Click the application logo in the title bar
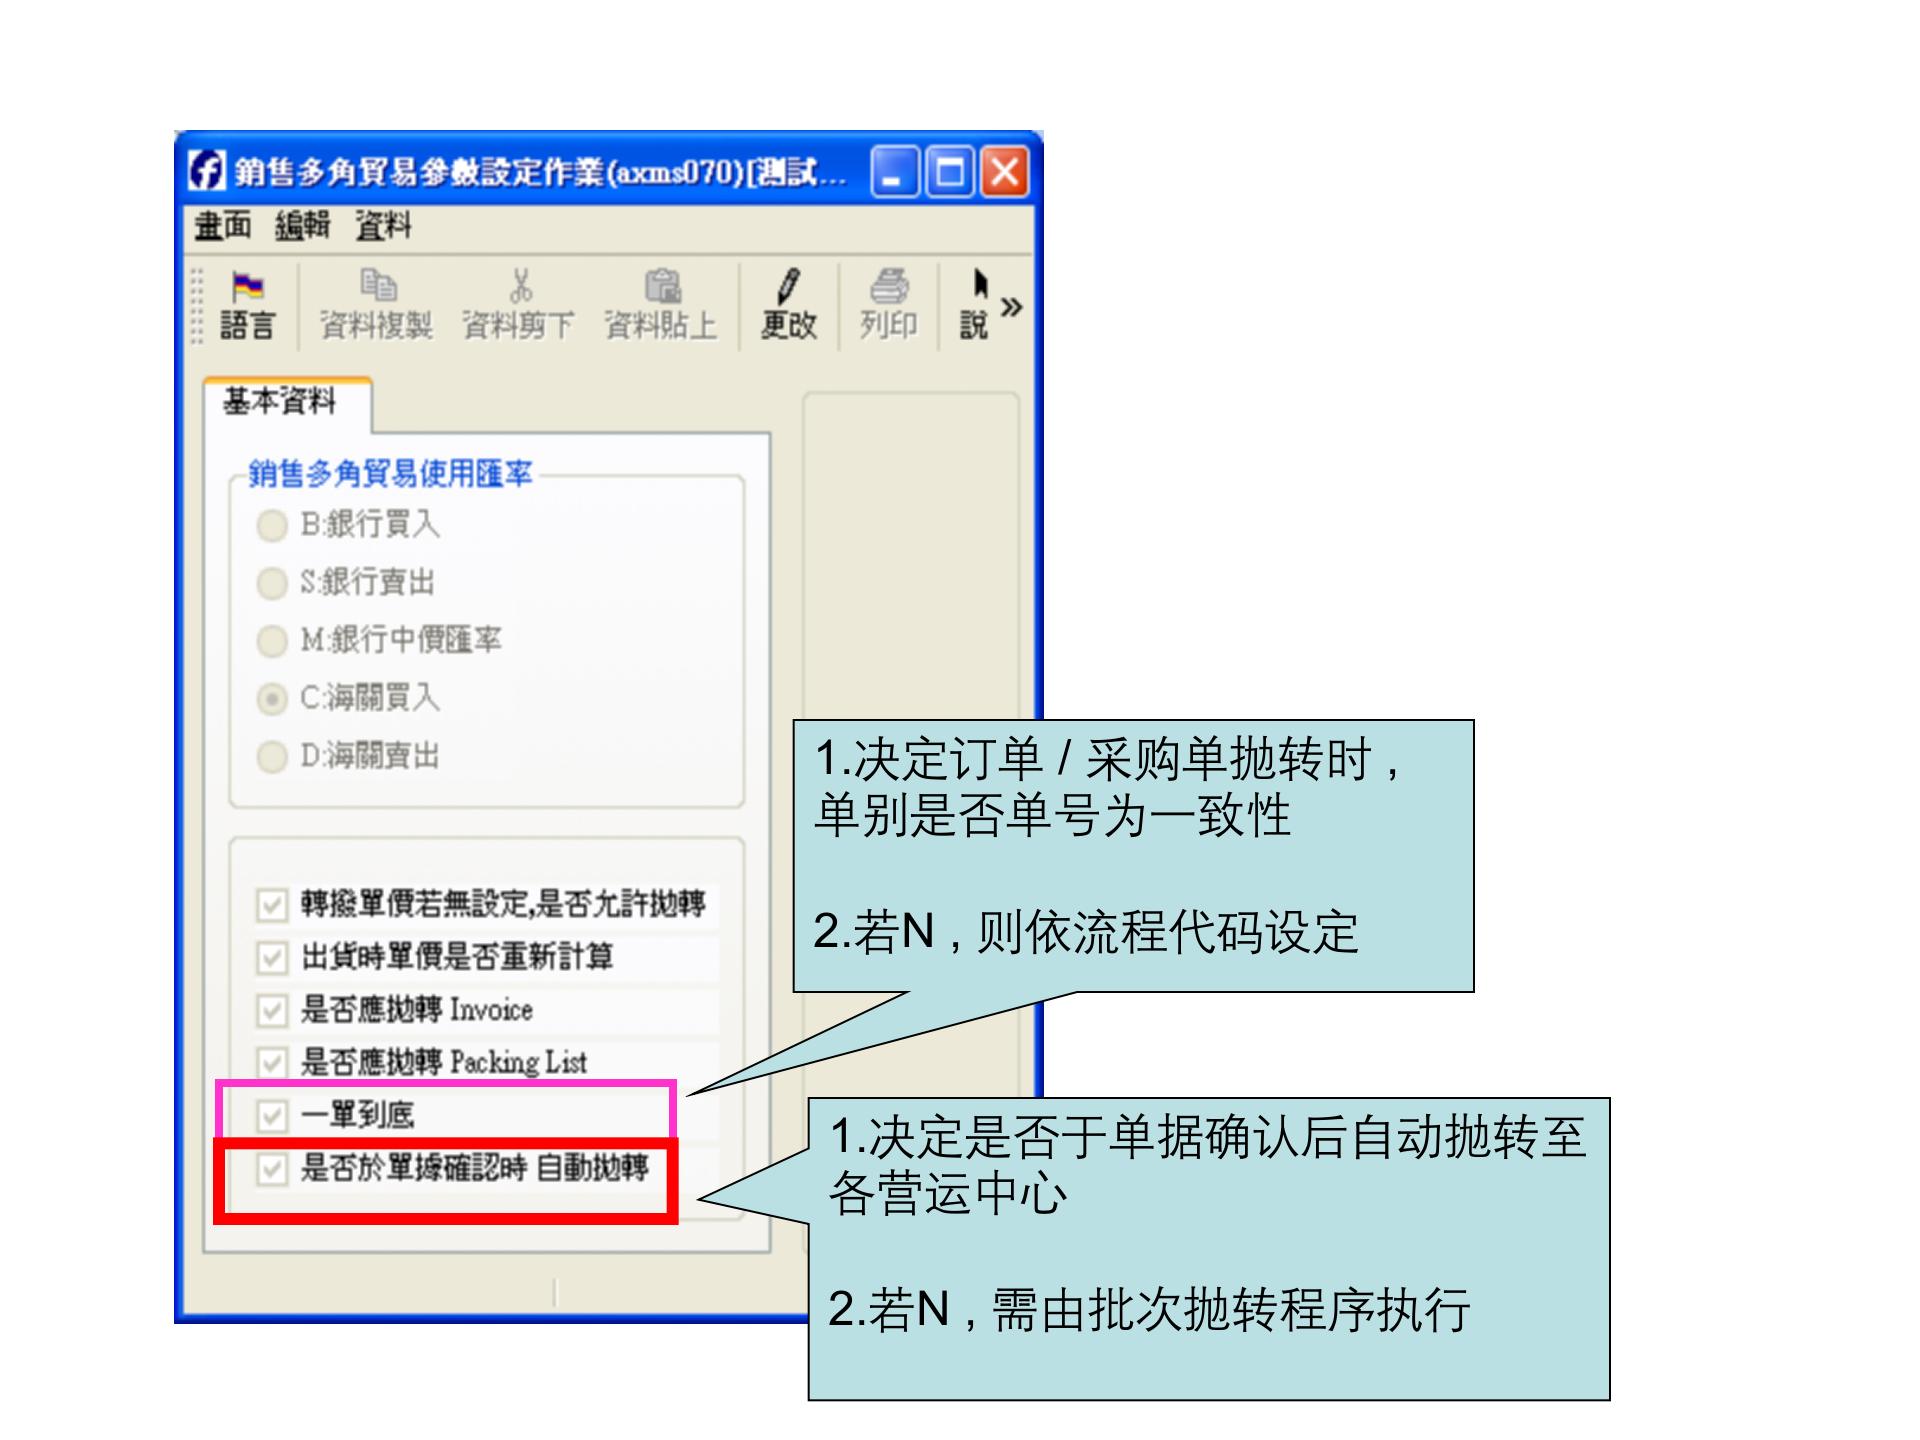 coord(207,172)
